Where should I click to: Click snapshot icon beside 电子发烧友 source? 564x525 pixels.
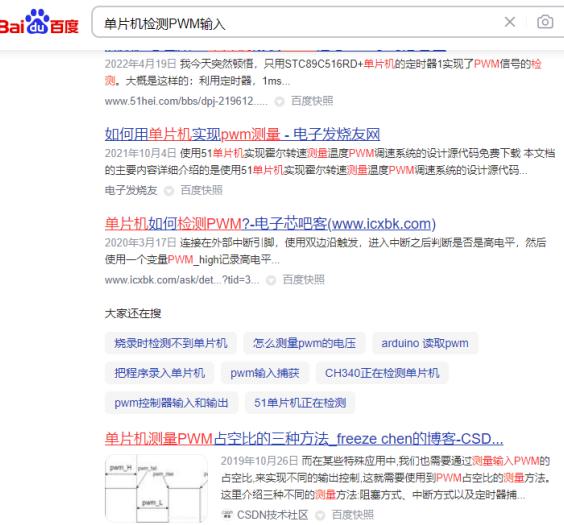[x=169, y=191]
